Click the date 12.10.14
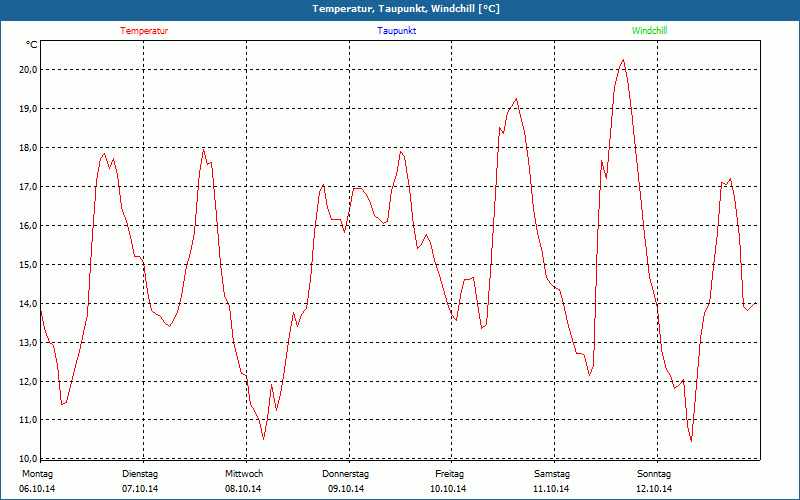The image size is (800, 500). click(654, 489)
